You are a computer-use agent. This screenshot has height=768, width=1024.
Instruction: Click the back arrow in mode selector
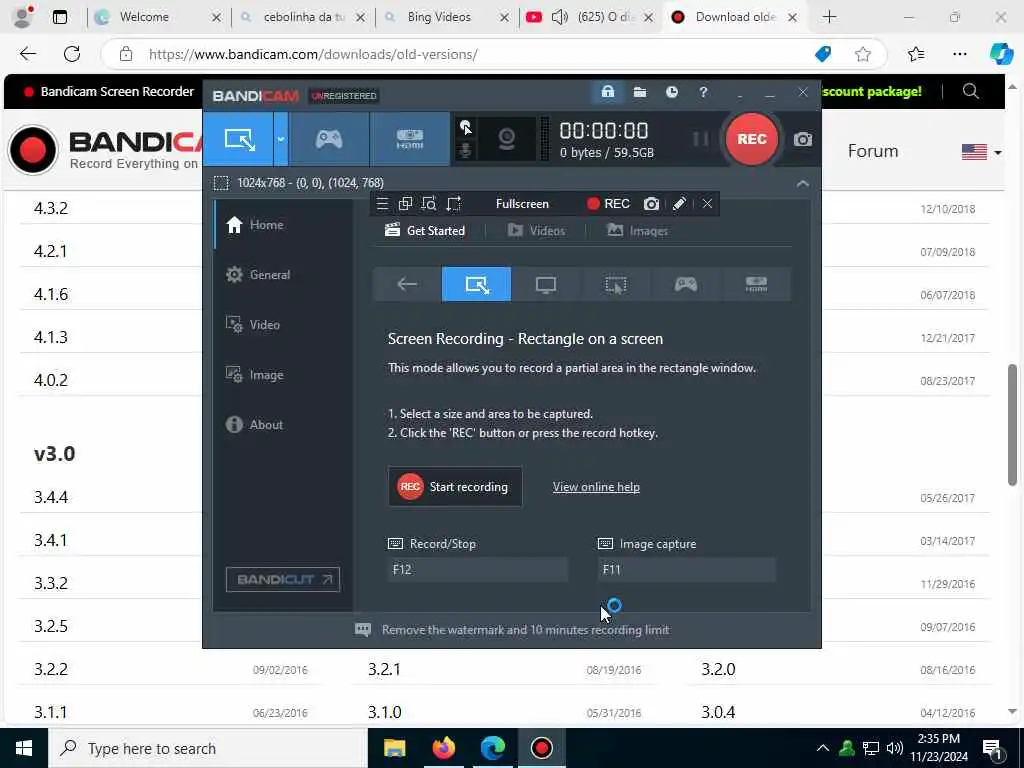point(407,284)
